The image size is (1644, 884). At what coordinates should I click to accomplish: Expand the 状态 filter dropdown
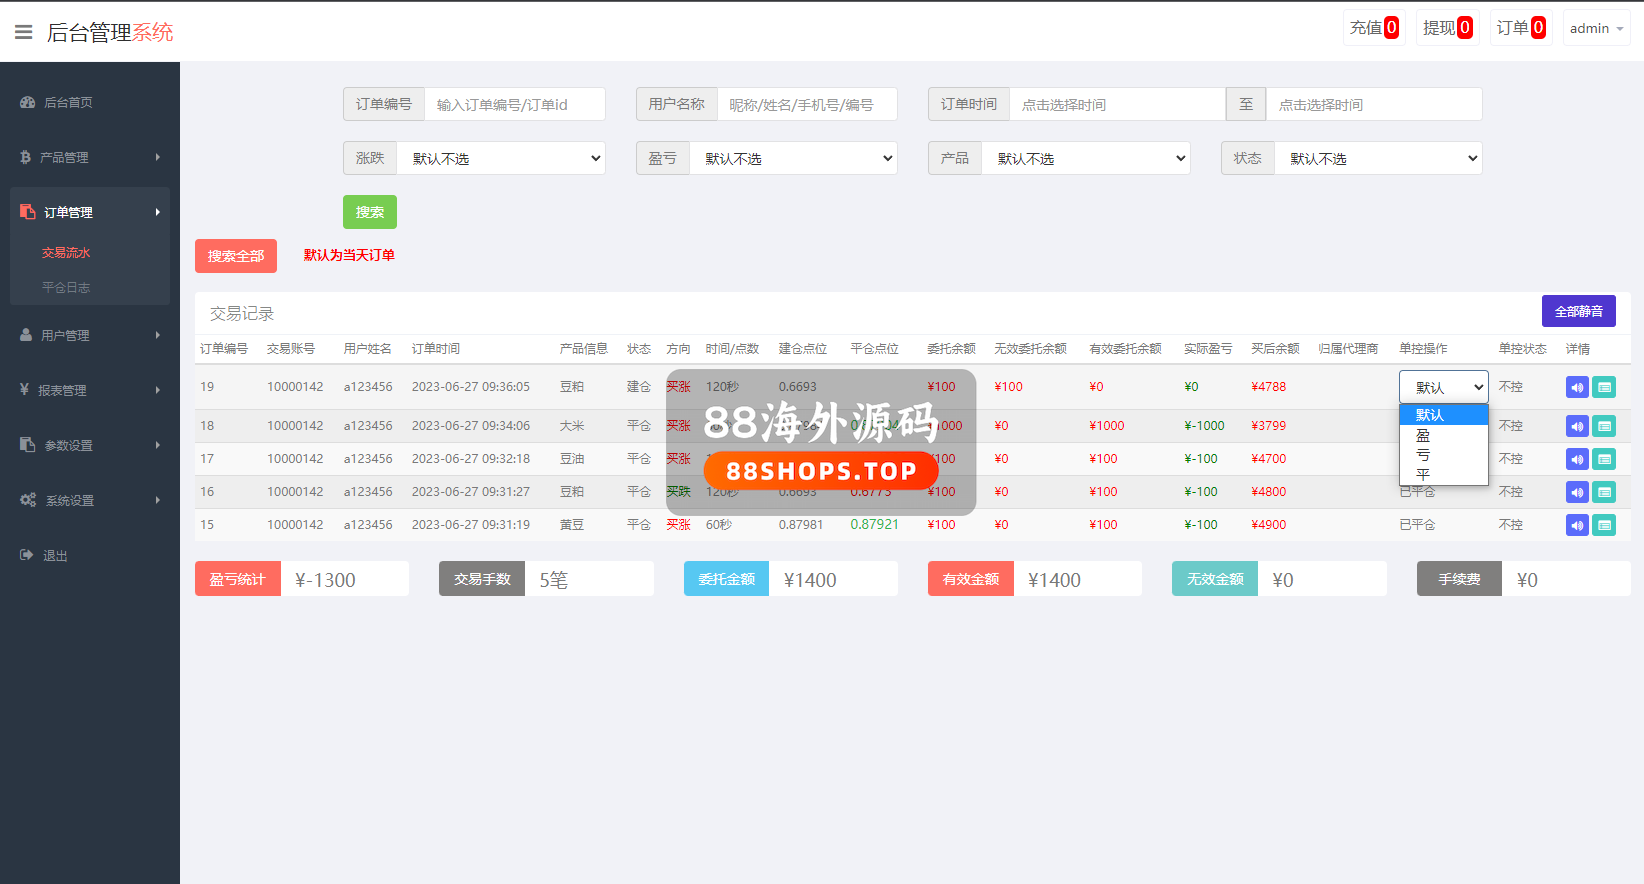pos(1378,159)
